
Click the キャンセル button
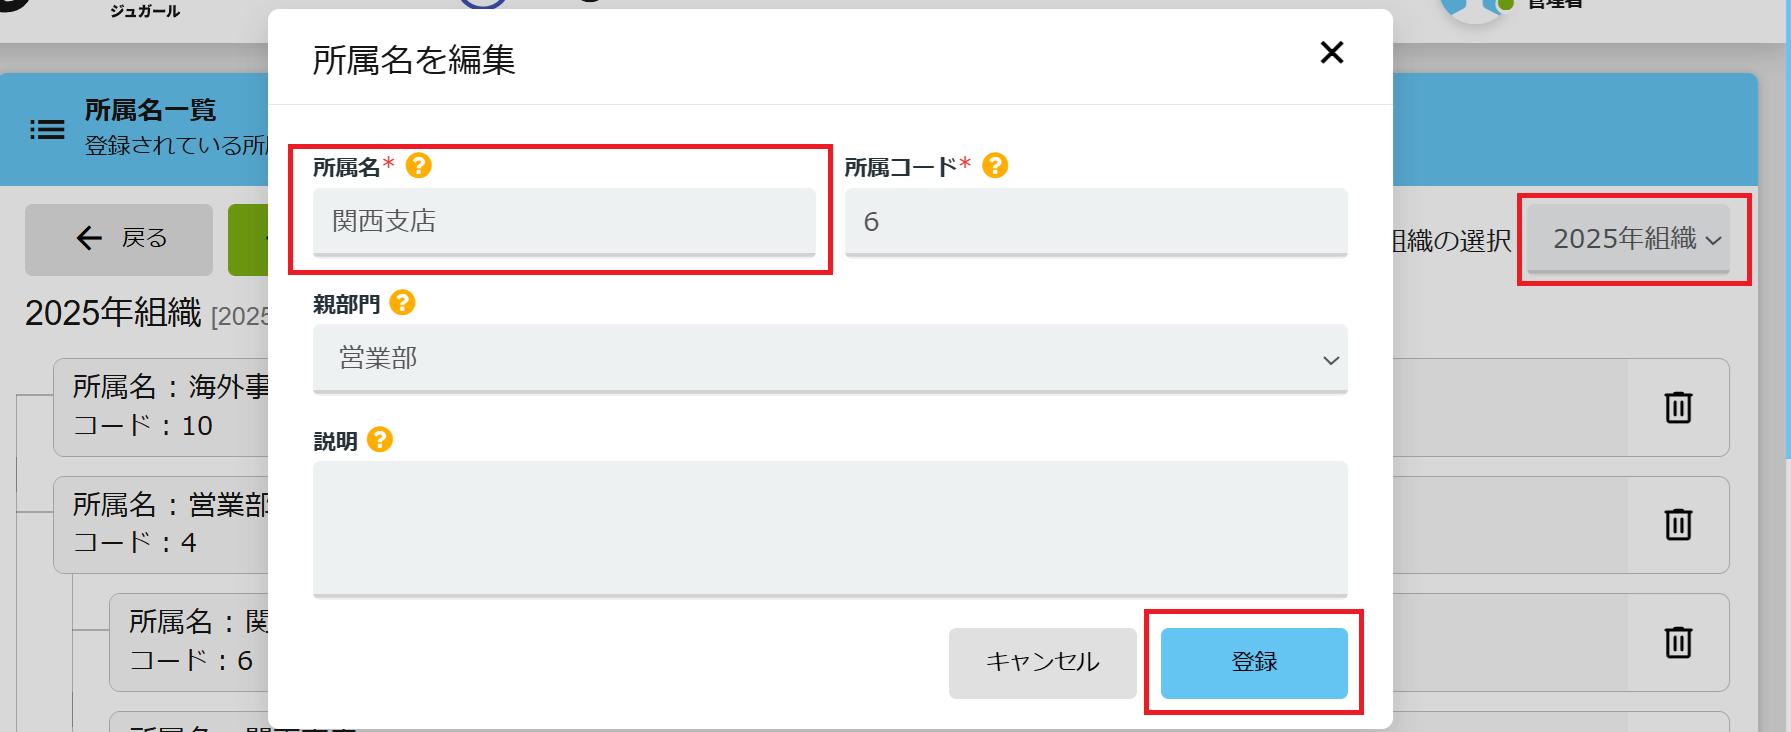(x=1043, y=662)
